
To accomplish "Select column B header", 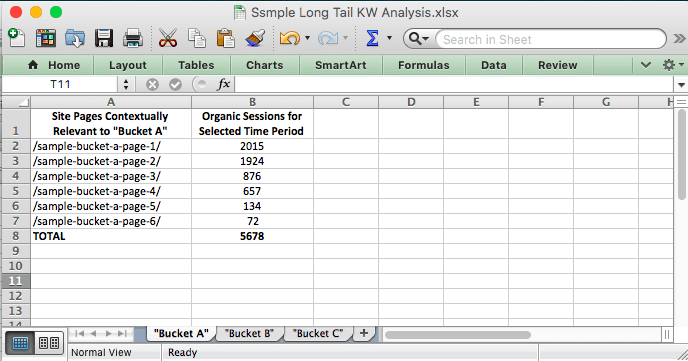I will (x=252, y=102).
